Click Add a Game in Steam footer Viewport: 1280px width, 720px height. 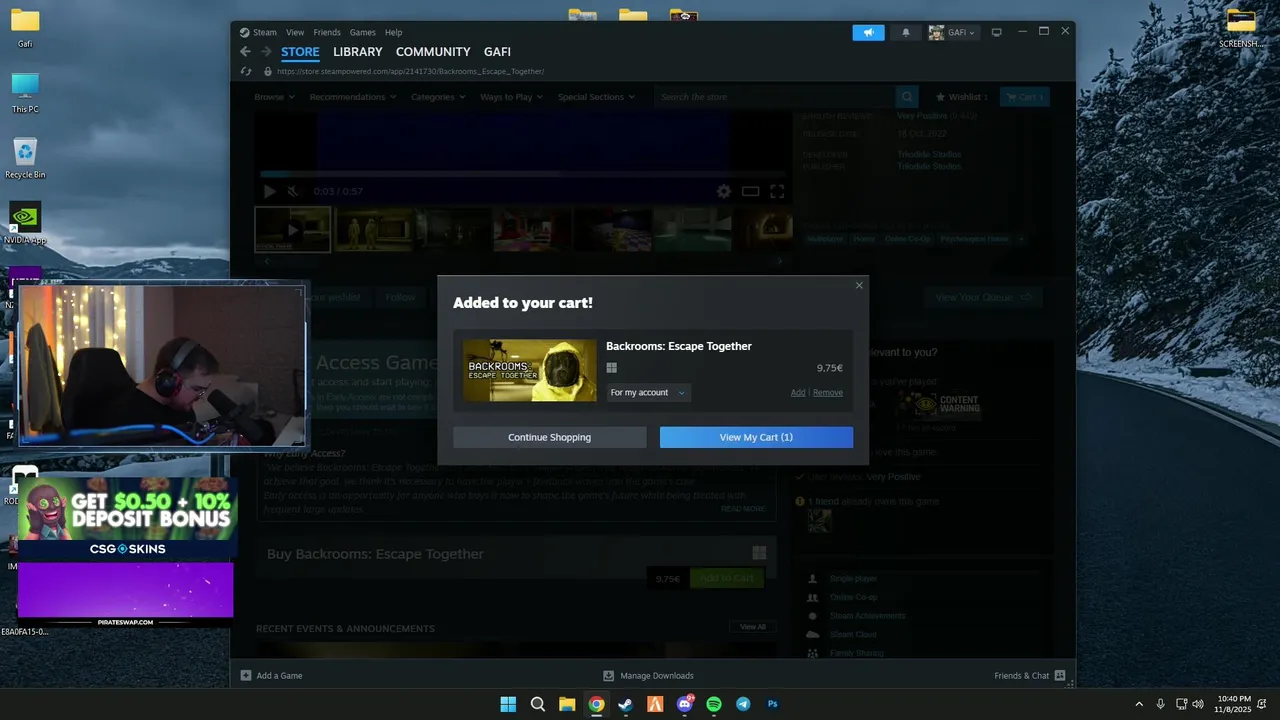(271, 676)
